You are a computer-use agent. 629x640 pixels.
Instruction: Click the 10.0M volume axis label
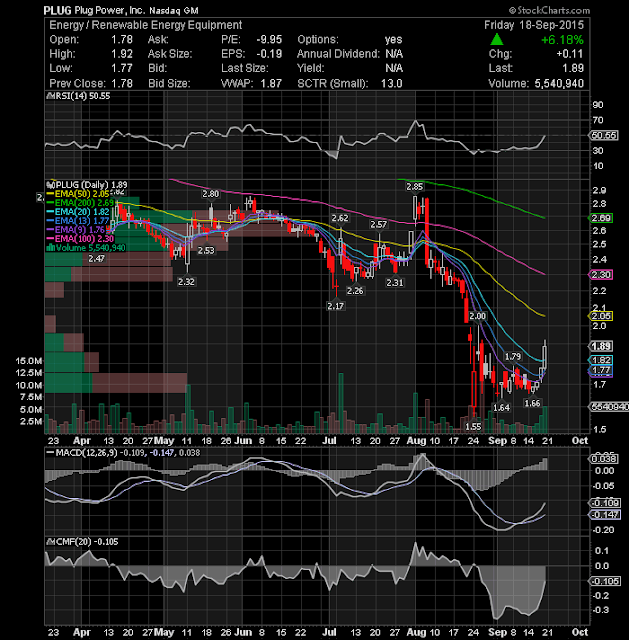coord(29,385)
